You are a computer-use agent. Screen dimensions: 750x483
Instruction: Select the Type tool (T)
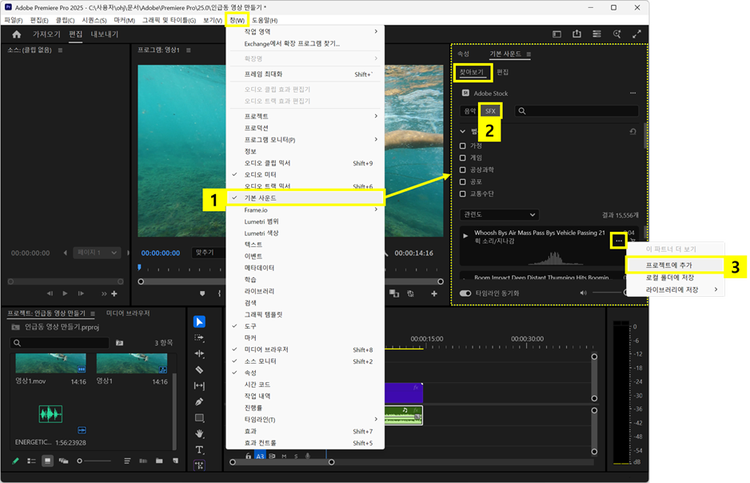200,449
